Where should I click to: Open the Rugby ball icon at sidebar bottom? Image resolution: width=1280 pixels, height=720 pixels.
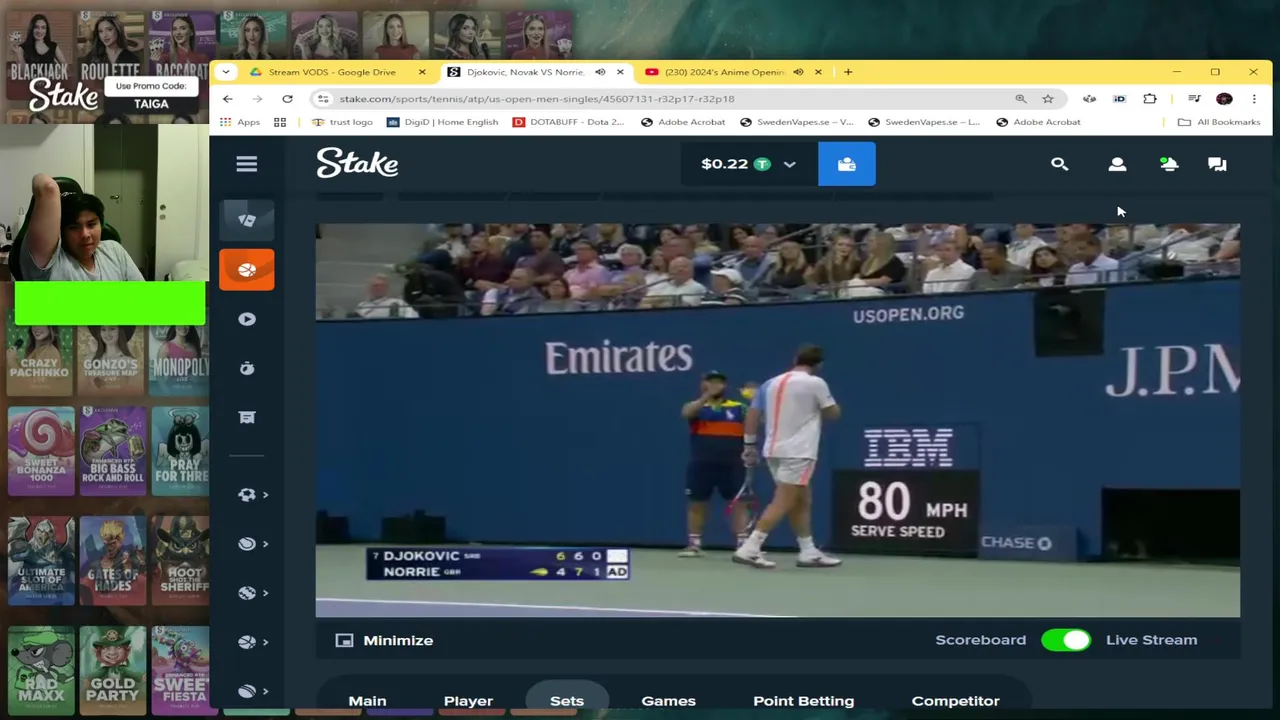click(x=247, y=691)
